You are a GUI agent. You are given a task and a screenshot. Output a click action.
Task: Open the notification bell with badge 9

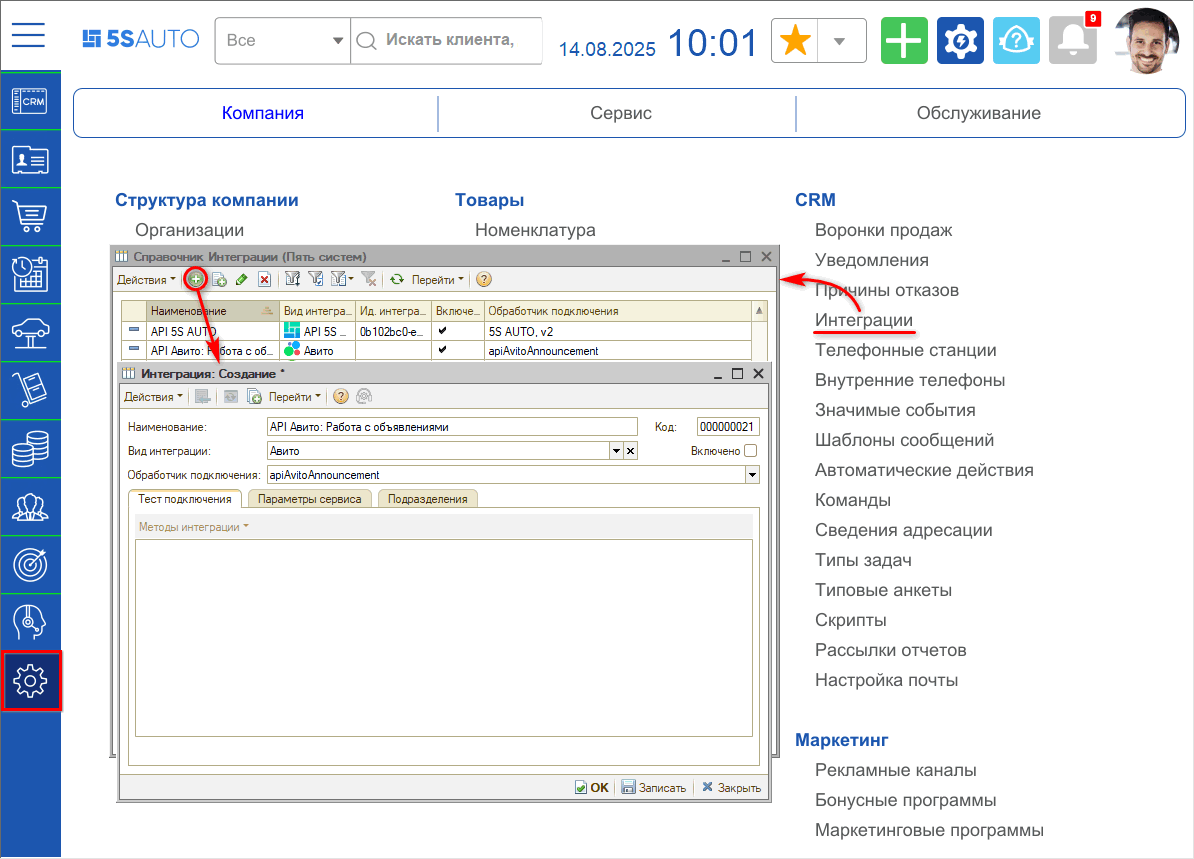pos(1073,41)
